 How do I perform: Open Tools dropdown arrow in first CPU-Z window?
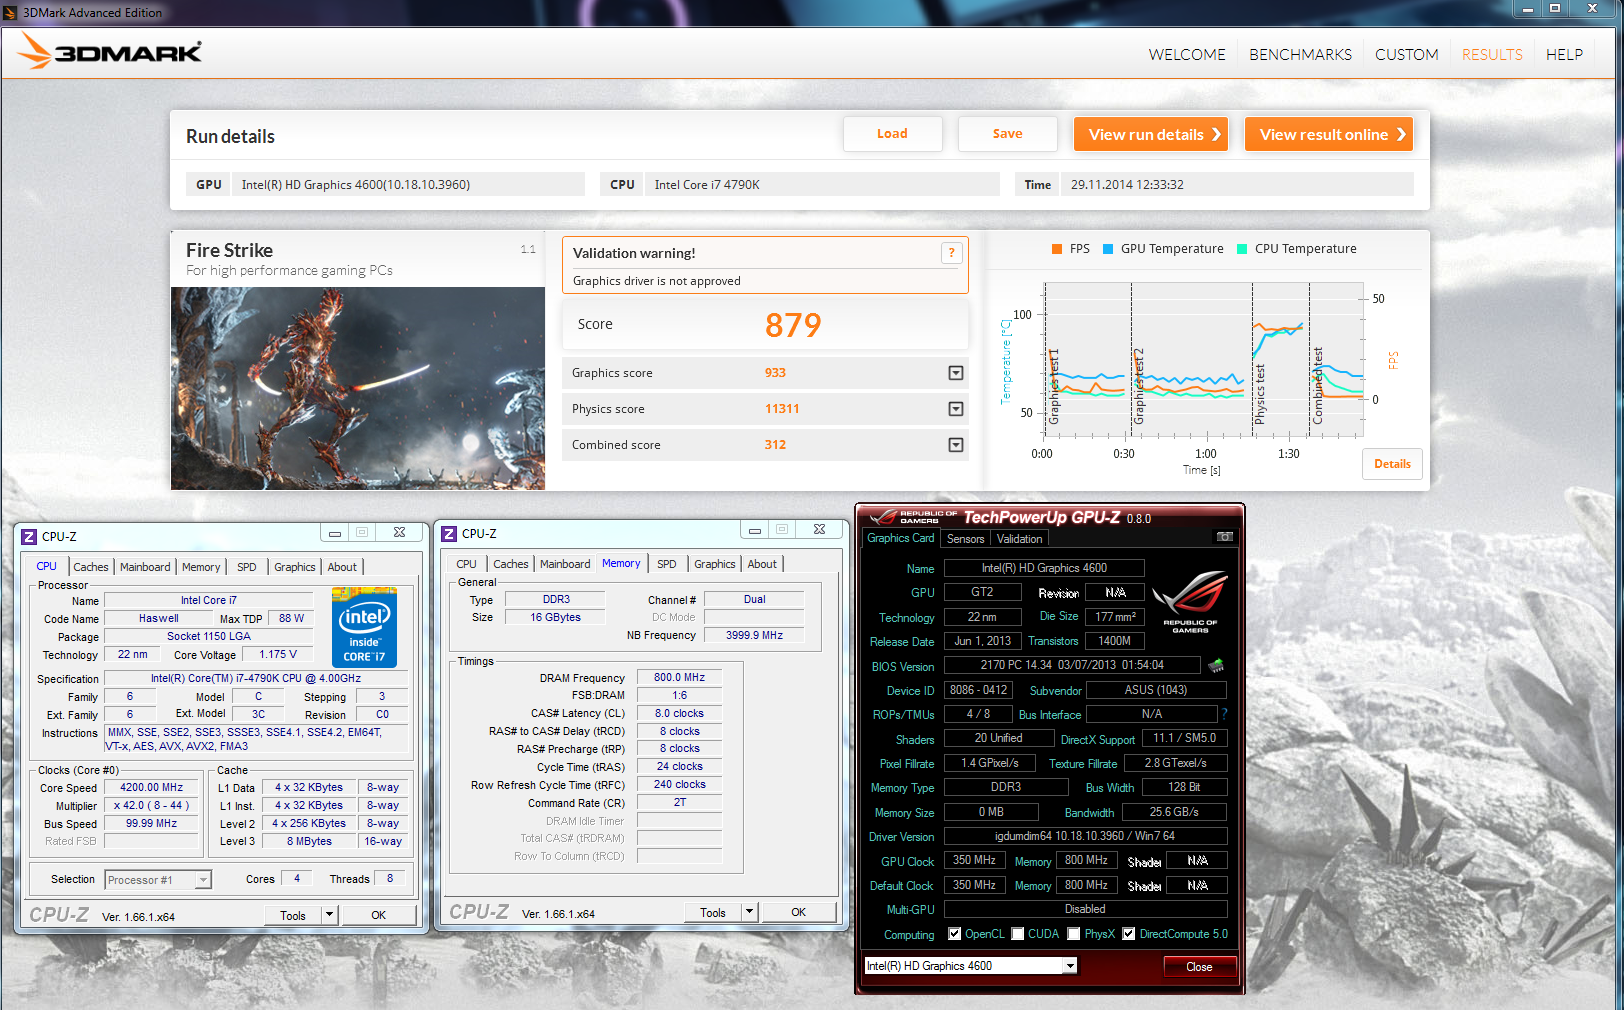click(329, 915)
